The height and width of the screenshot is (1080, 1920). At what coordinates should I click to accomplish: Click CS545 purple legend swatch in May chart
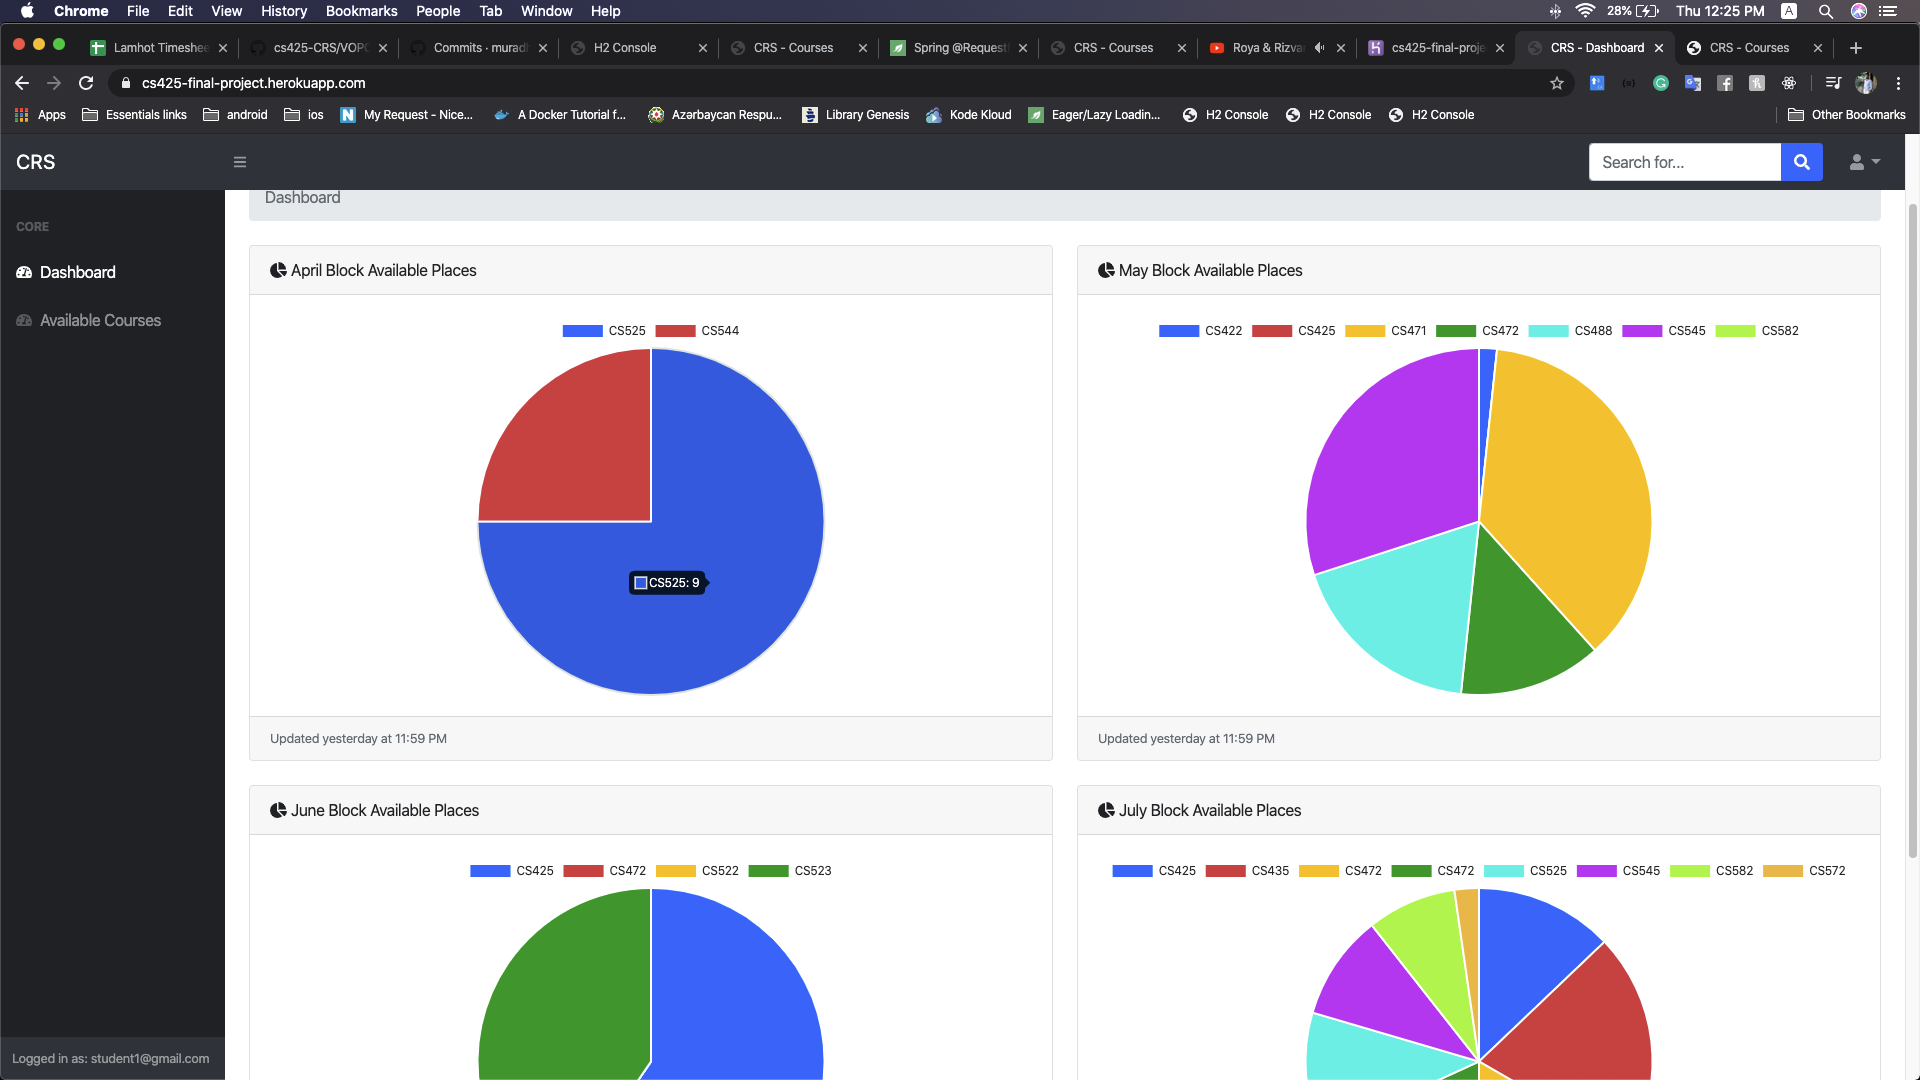point(1642,331)
